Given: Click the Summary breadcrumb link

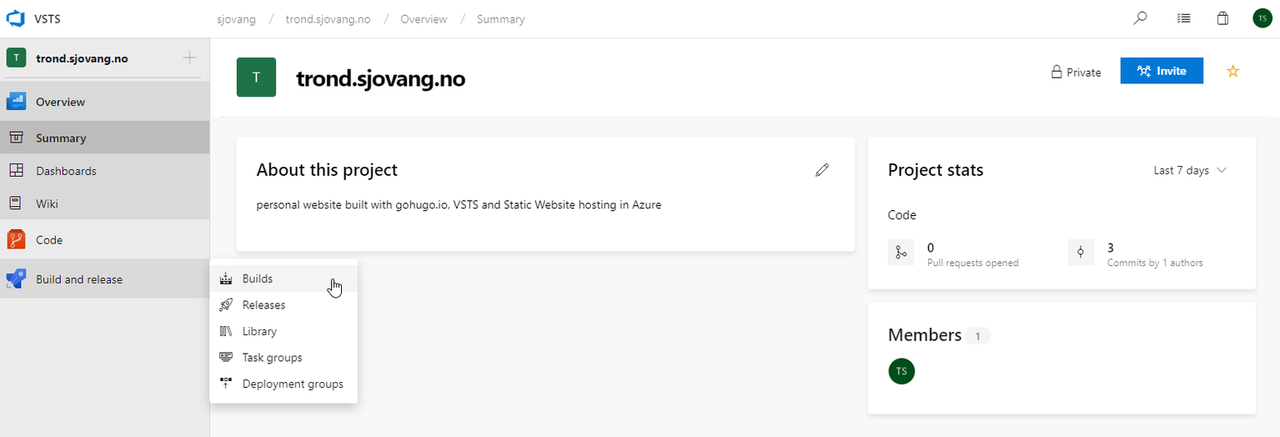Looking at the screenshot, I should pos(500,19).
